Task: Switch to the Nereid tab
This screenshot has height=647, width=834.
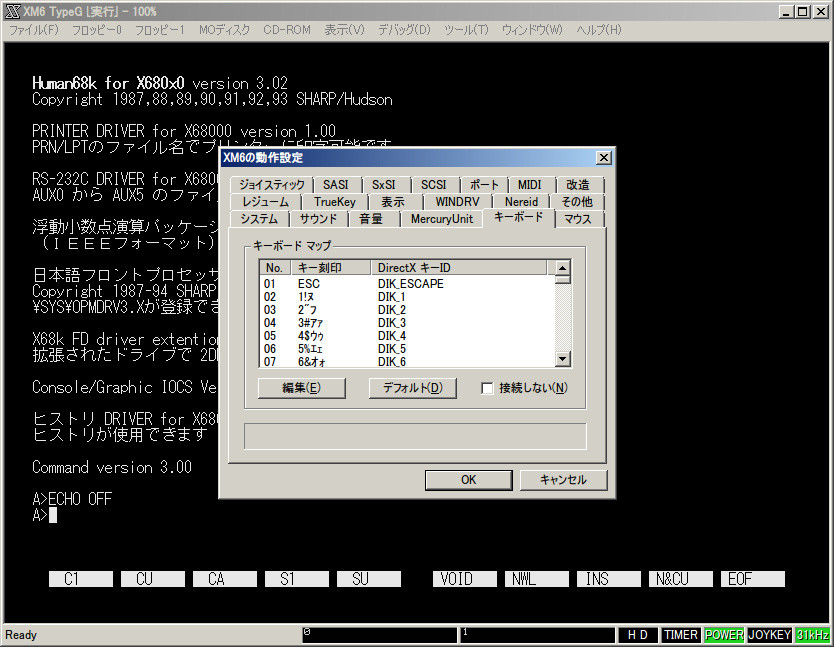Action: click(x=521, y=202)
